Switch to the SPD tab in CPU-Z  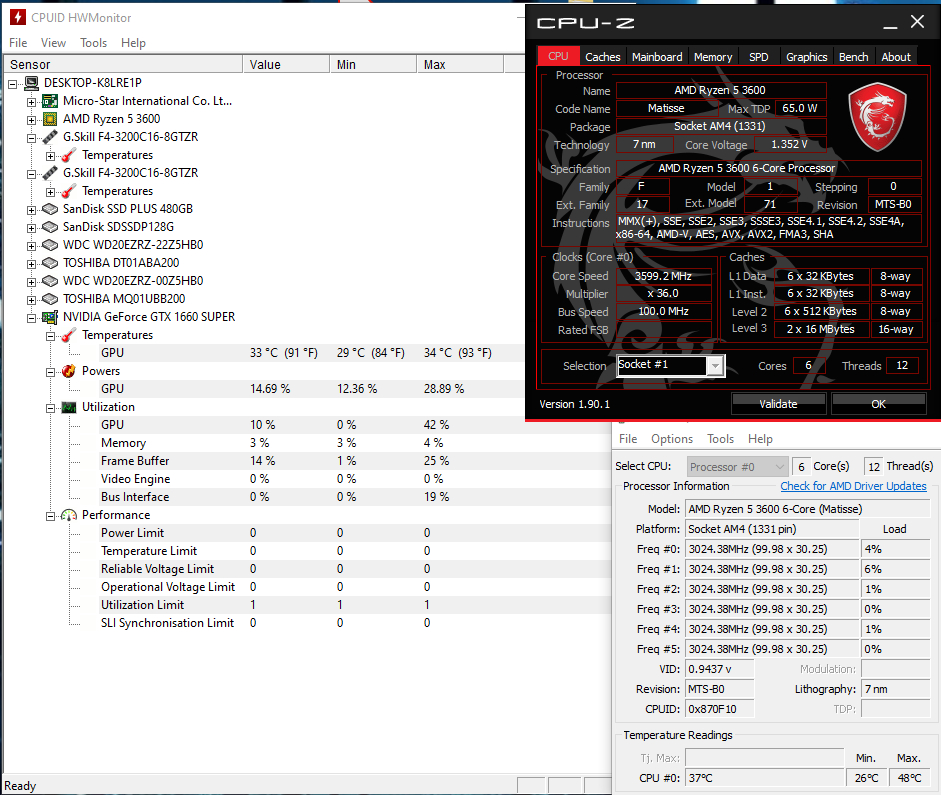click(x=759, y=56)
